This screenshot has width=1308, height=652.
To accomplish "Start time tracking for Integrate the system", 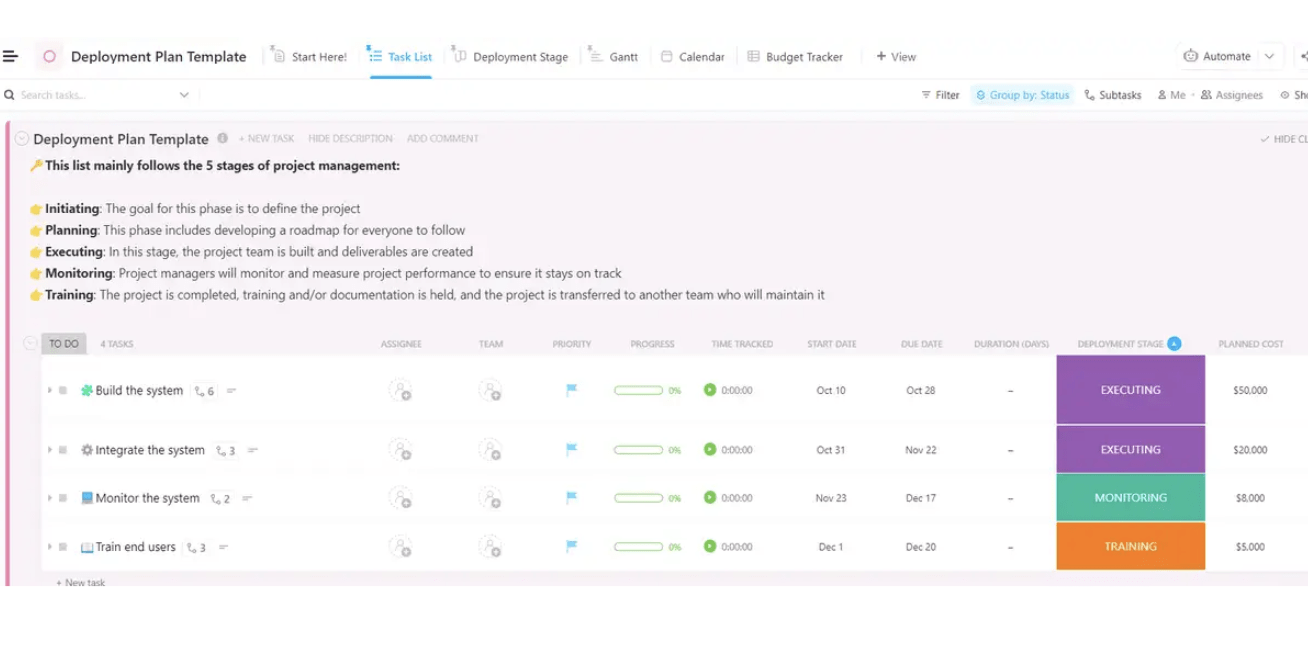I will point(710,450).
